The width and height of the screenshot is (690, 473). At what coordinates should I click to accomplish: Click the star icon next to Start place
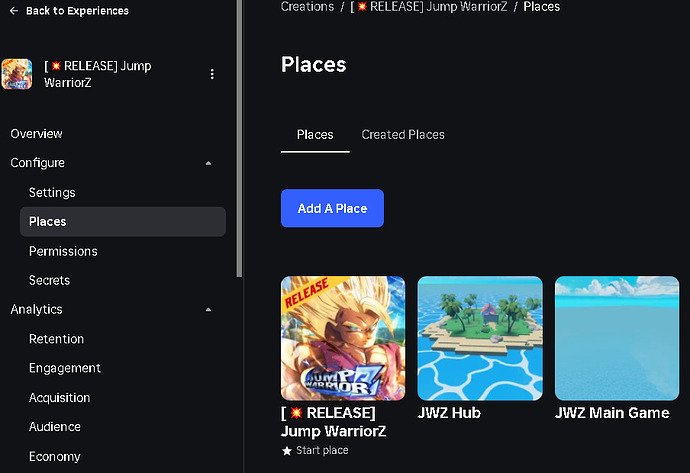[x=287, y=451]
